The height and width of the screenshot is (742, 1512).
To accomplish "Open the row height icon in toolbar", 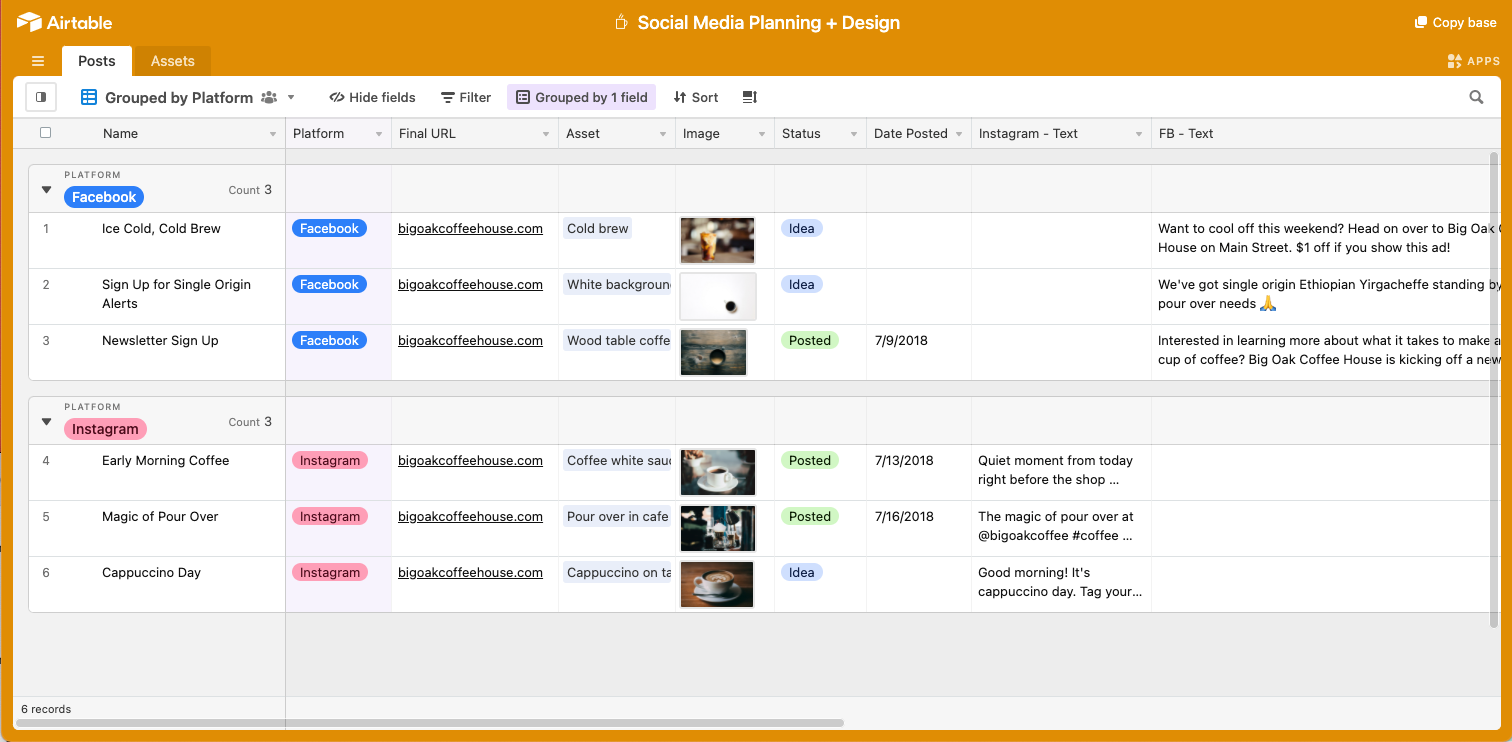I will click(x=750, y=97).
